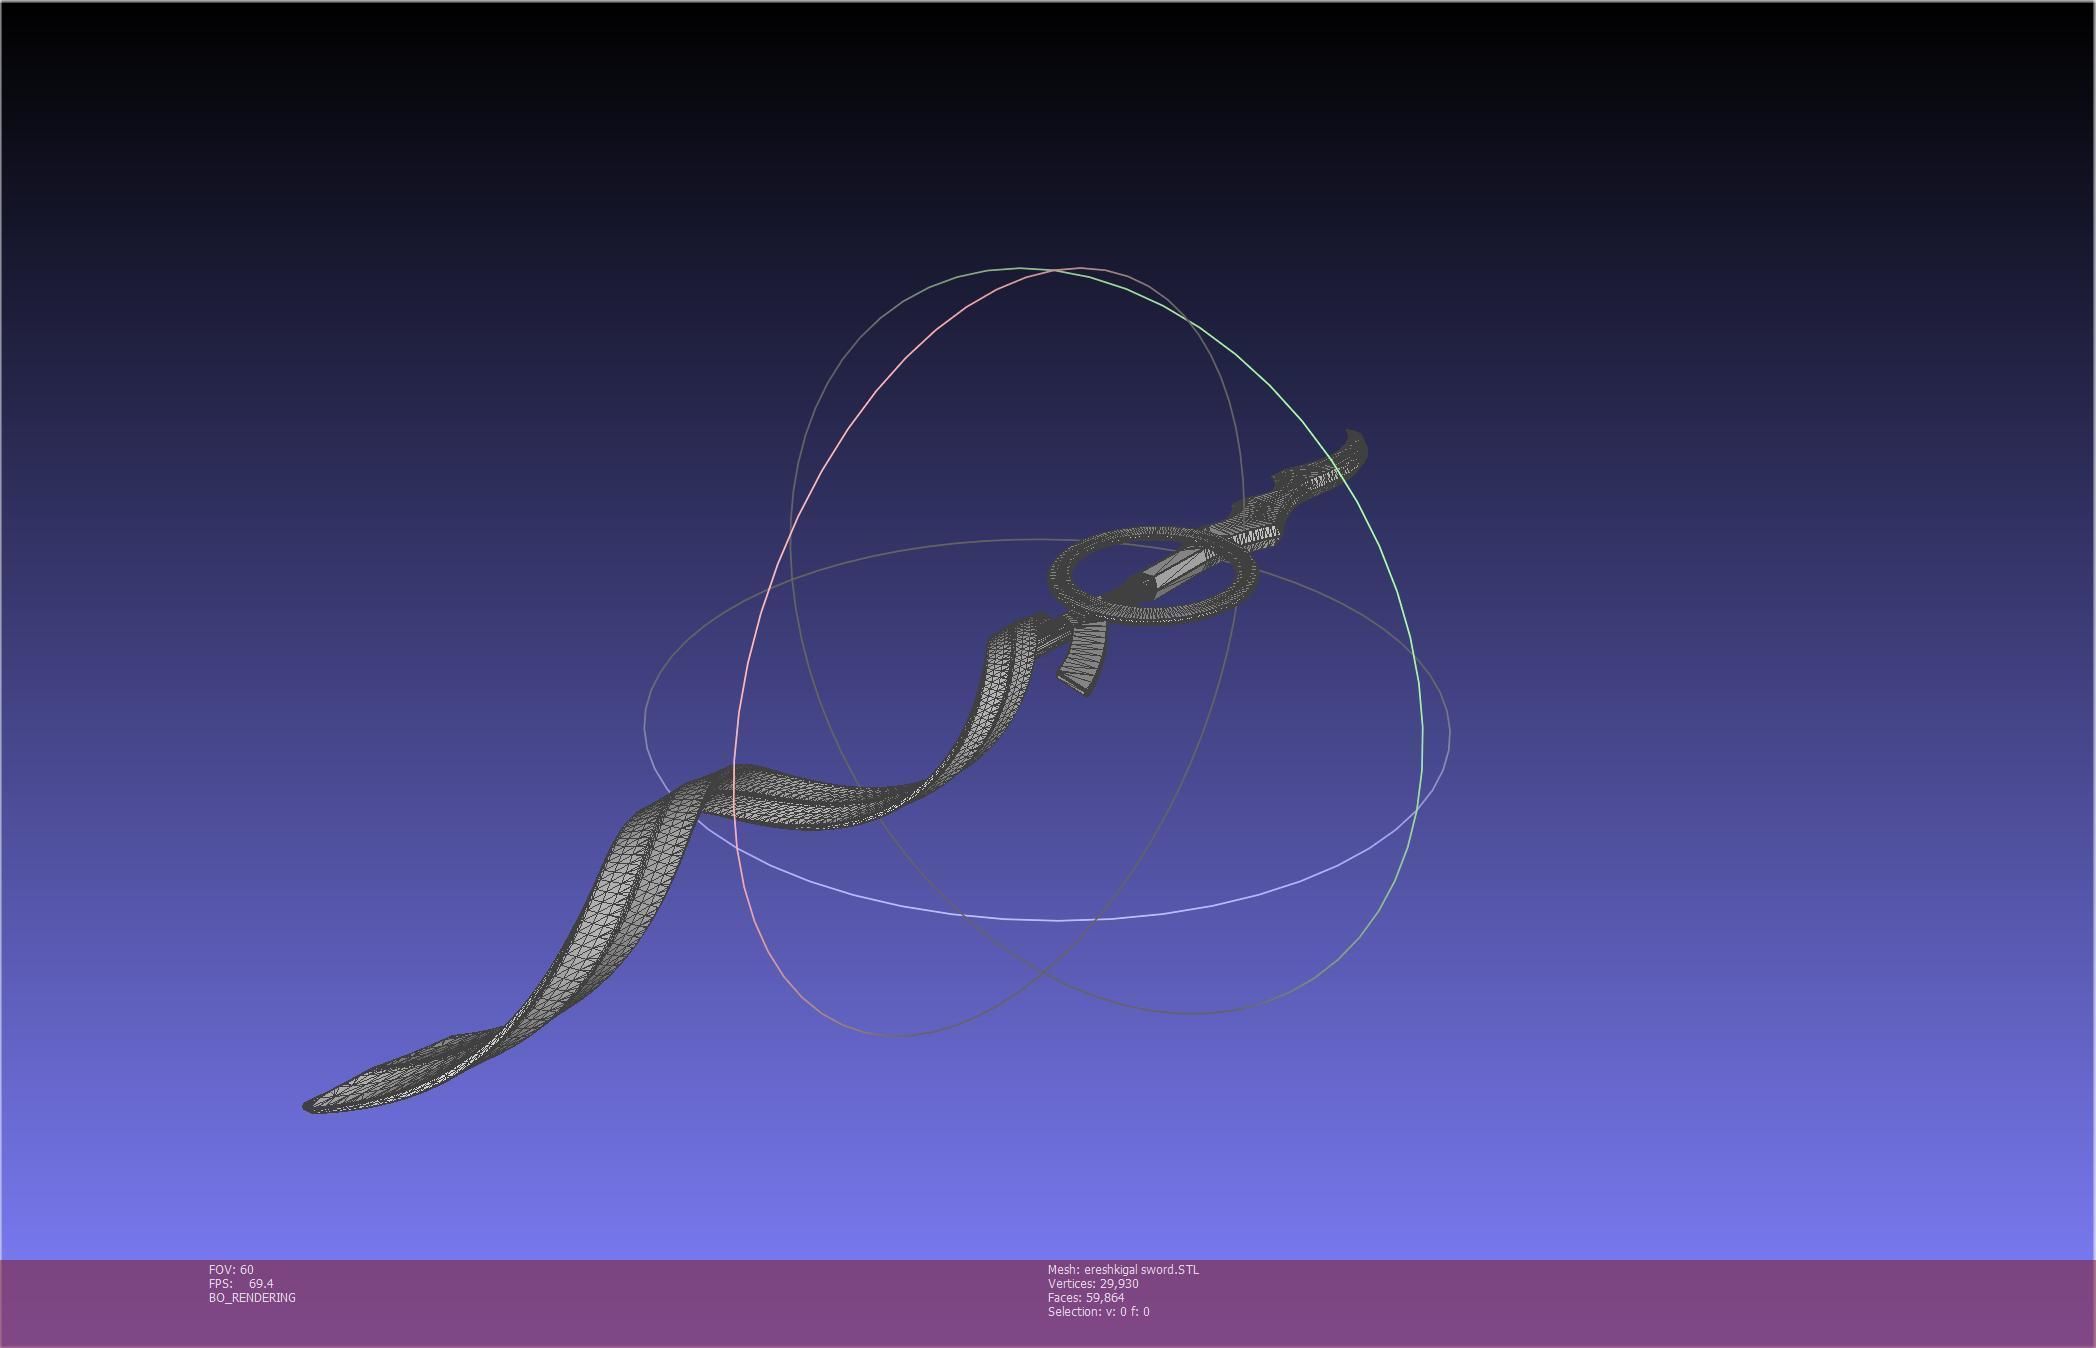Screen dimensions: 2096x1348
Task: Click the FOV: 60 status text
Action: (x=231, y=1270)
